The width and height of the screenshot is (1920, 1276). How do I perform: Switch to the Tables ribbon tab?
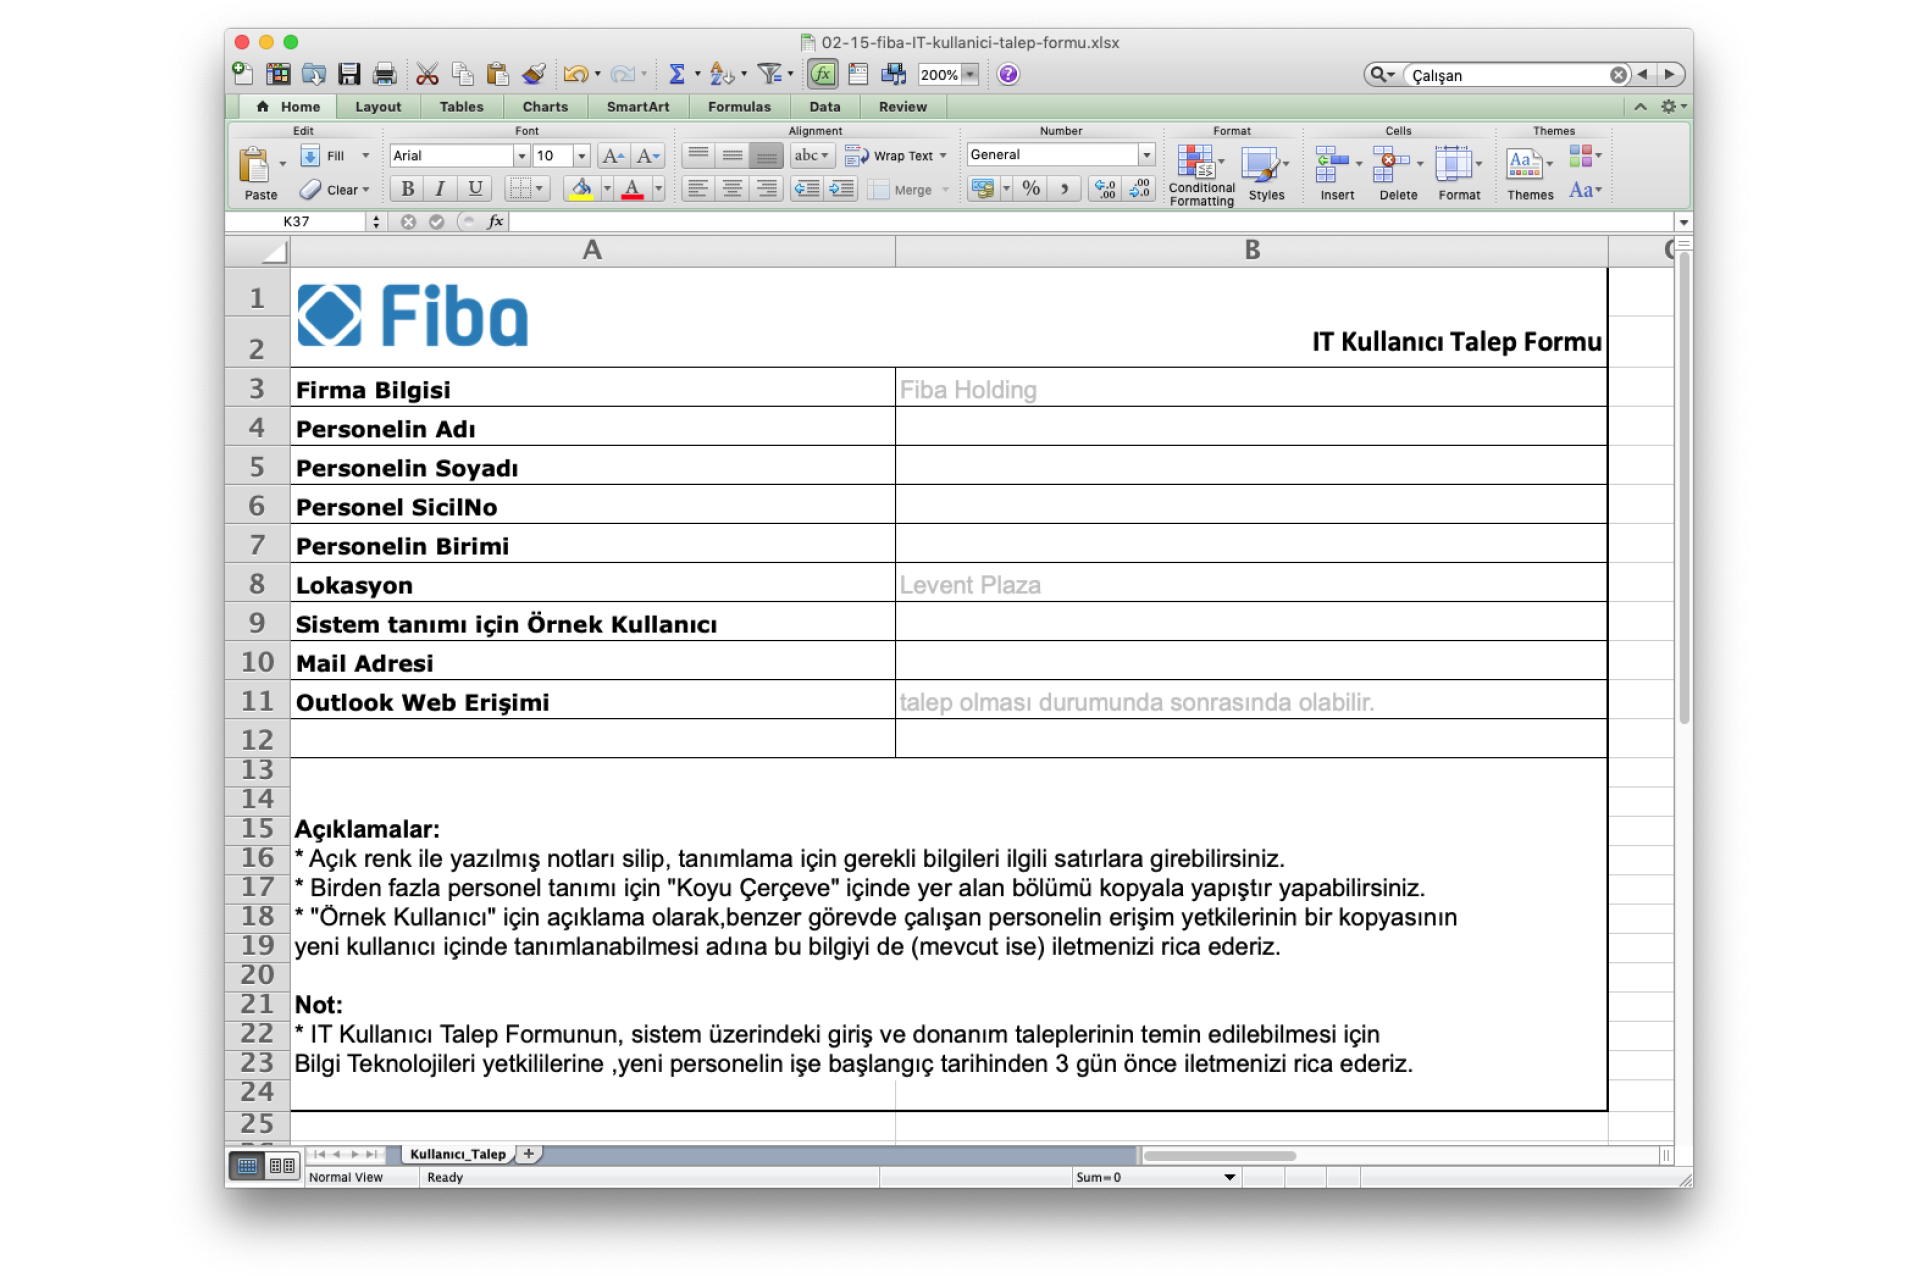pyautogui.click(x=461, y=107)
